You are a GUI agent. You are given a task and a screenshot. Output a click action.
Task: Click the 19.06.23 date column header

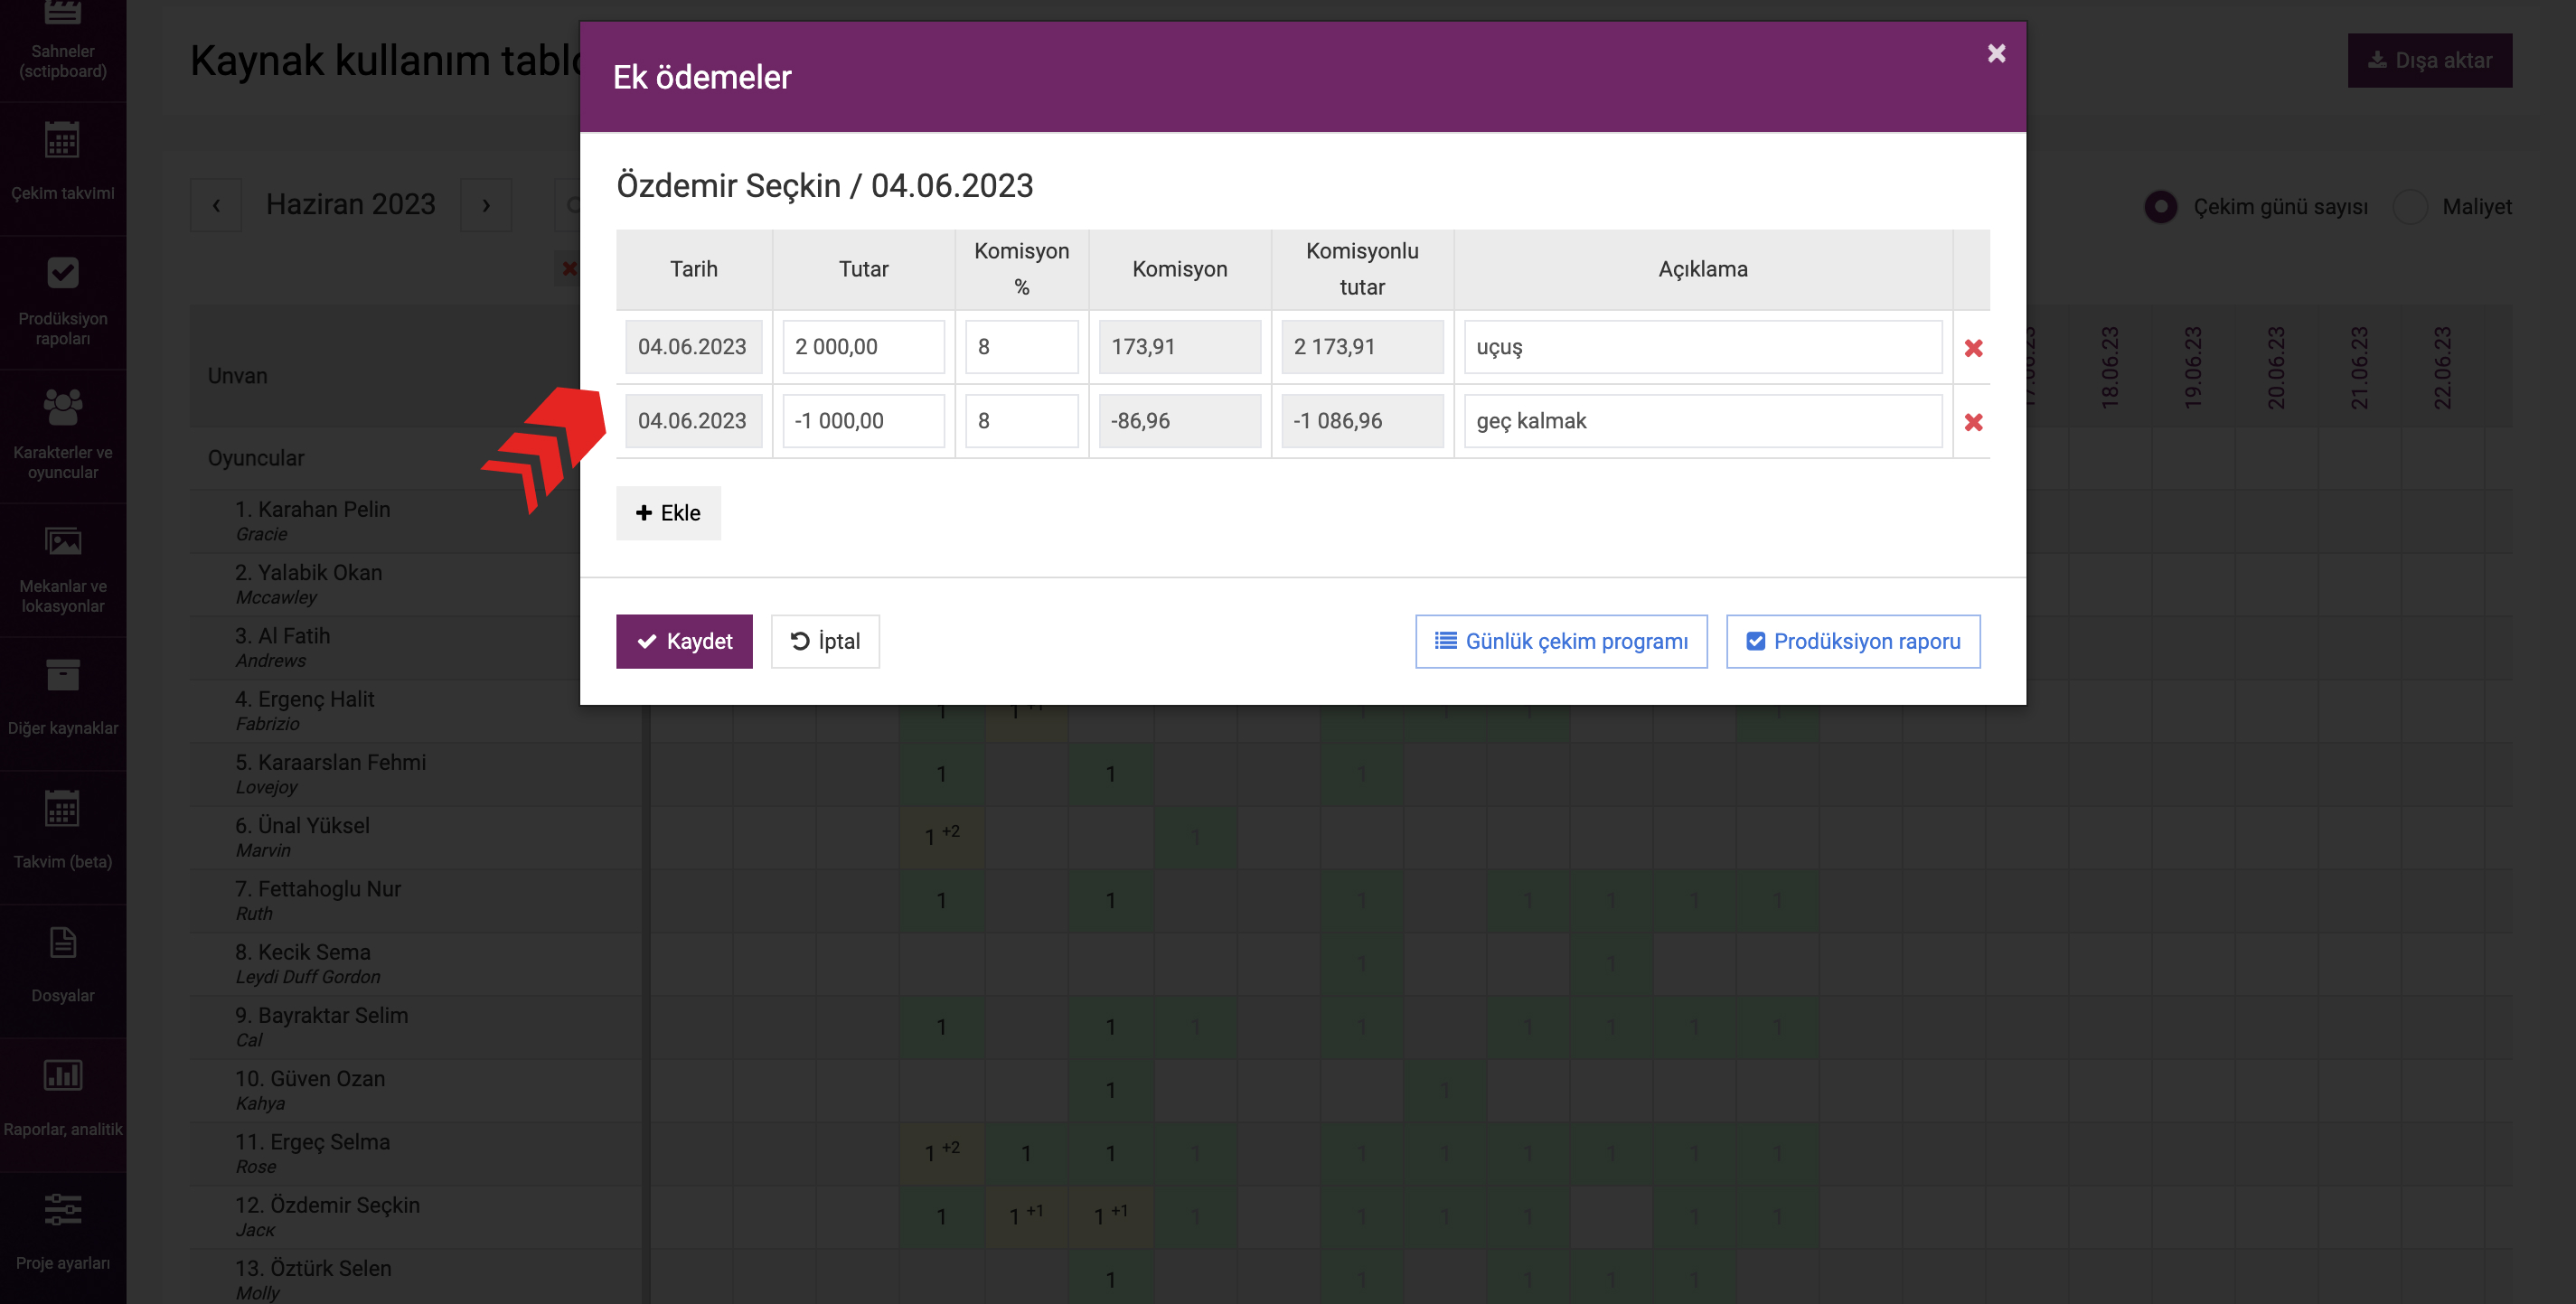pos(2192,367)
